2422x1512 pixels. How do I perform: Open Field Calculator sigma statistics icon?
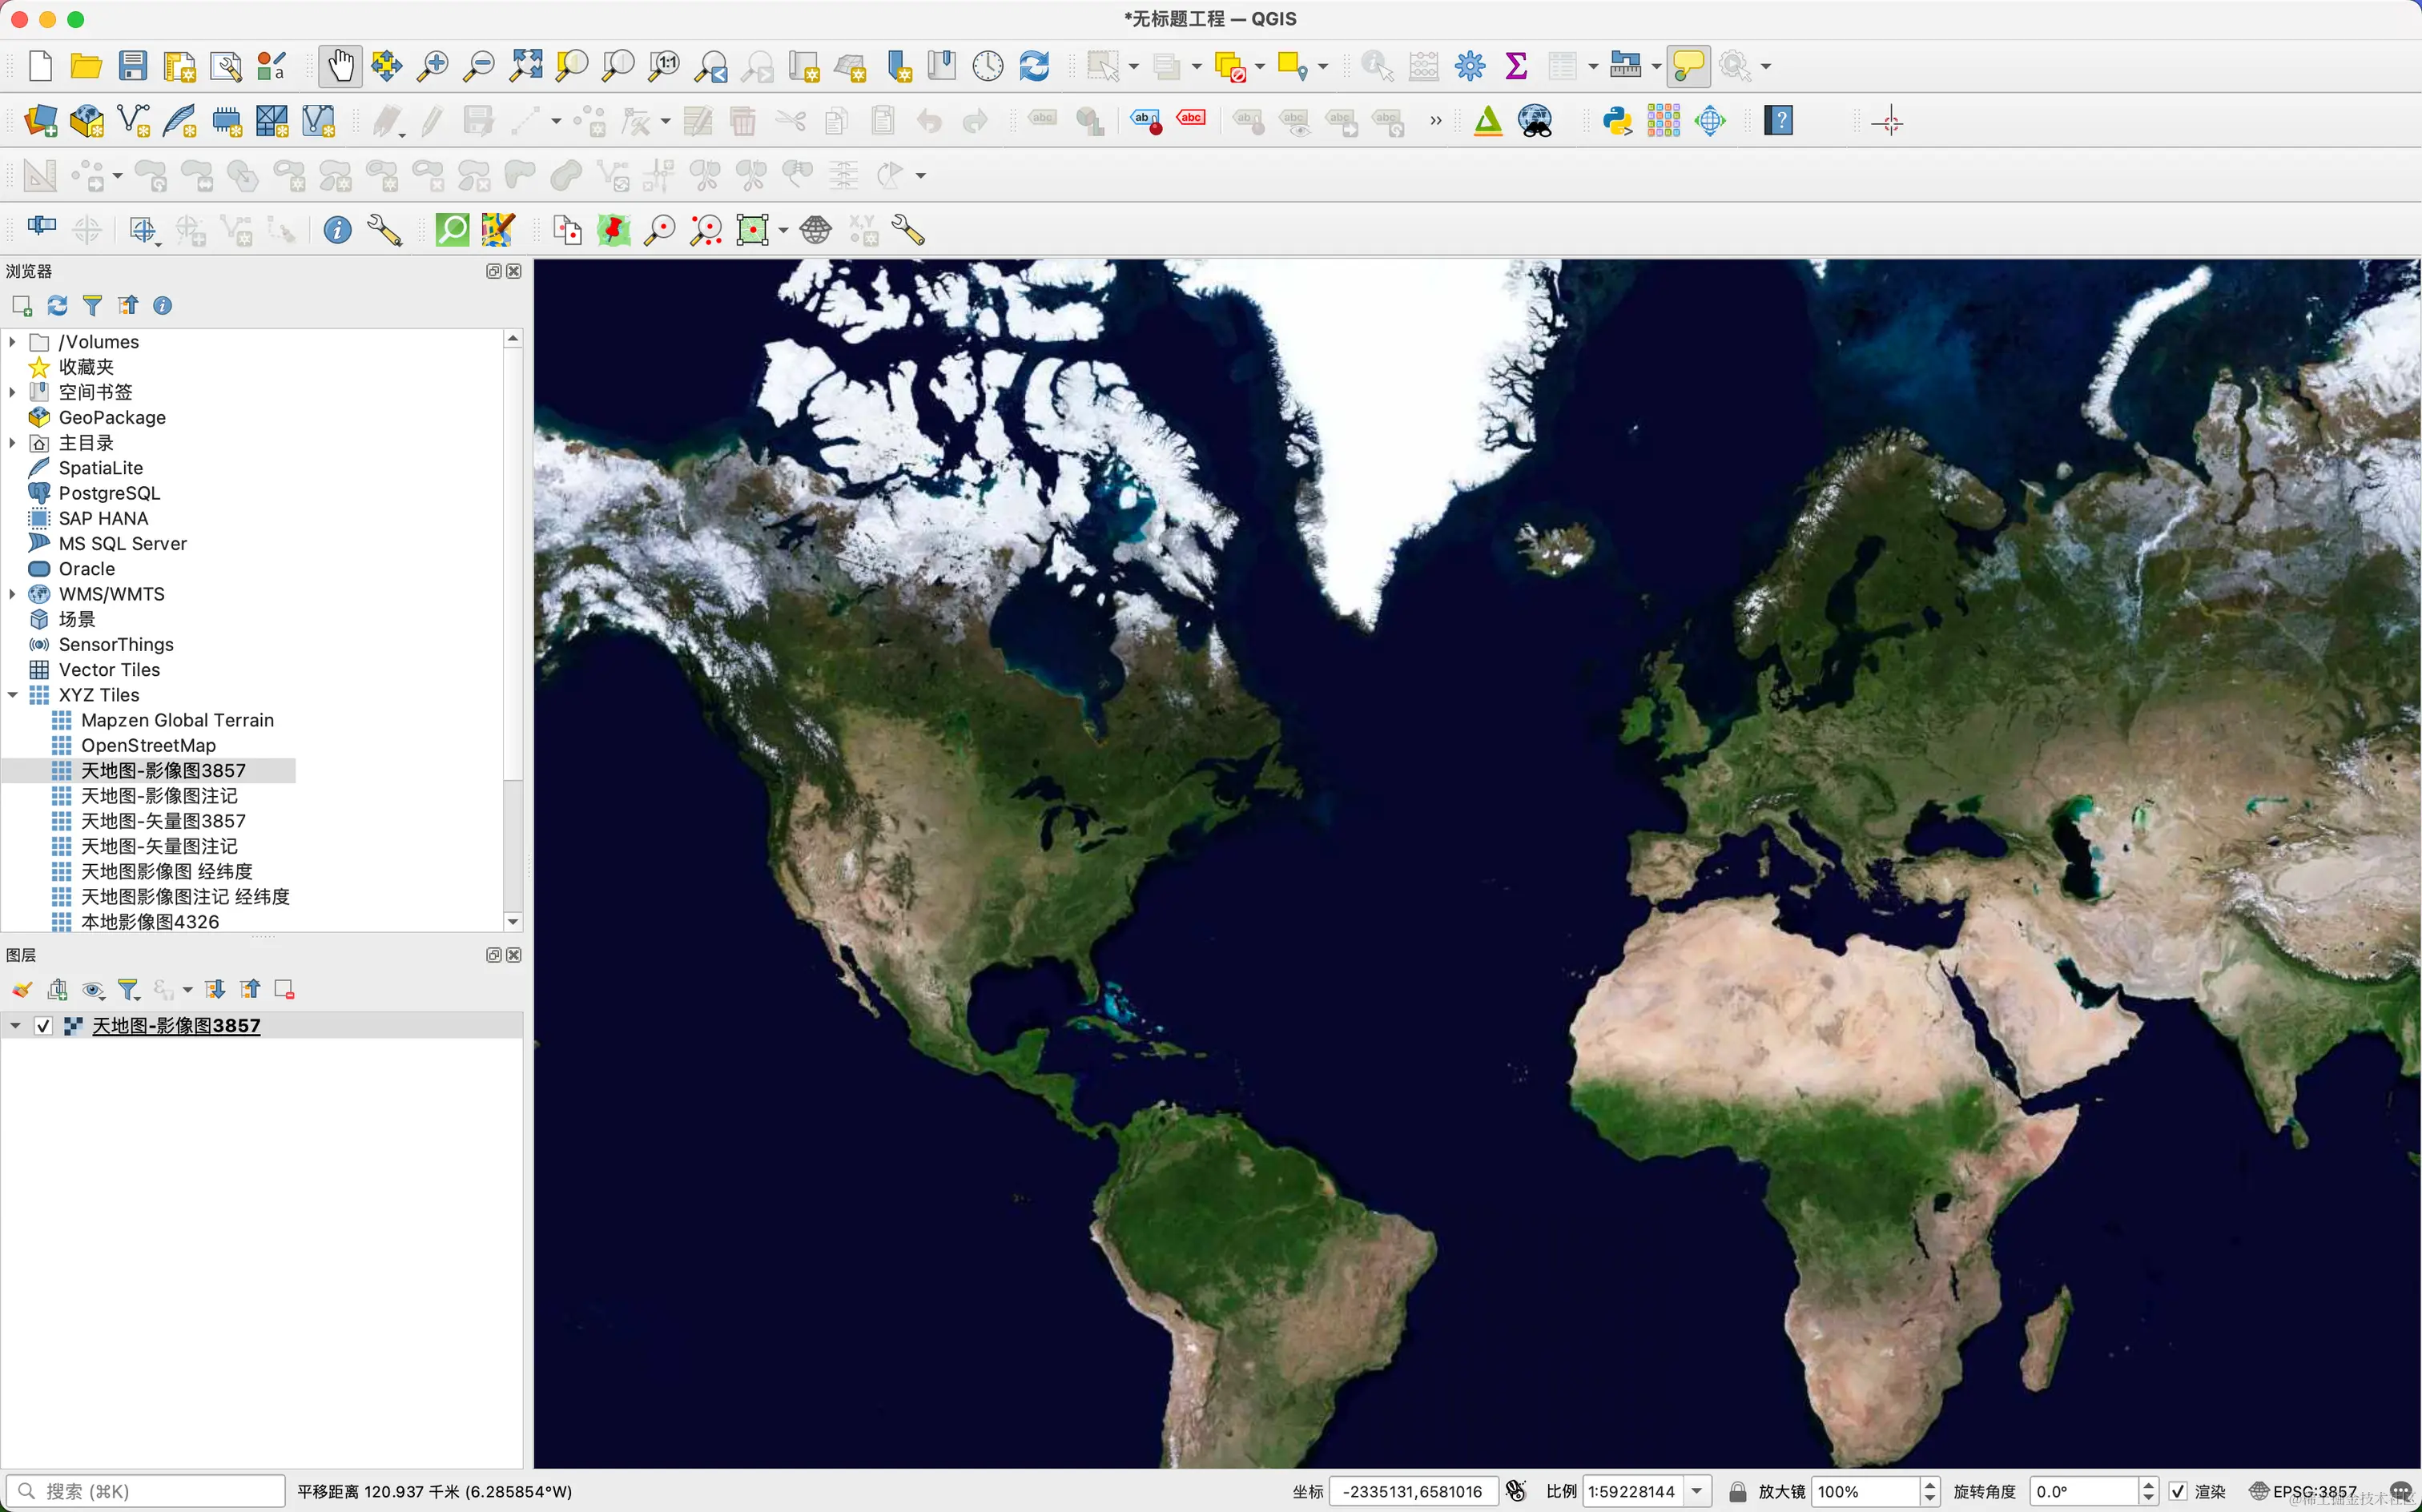click(x=1516, y=66)
